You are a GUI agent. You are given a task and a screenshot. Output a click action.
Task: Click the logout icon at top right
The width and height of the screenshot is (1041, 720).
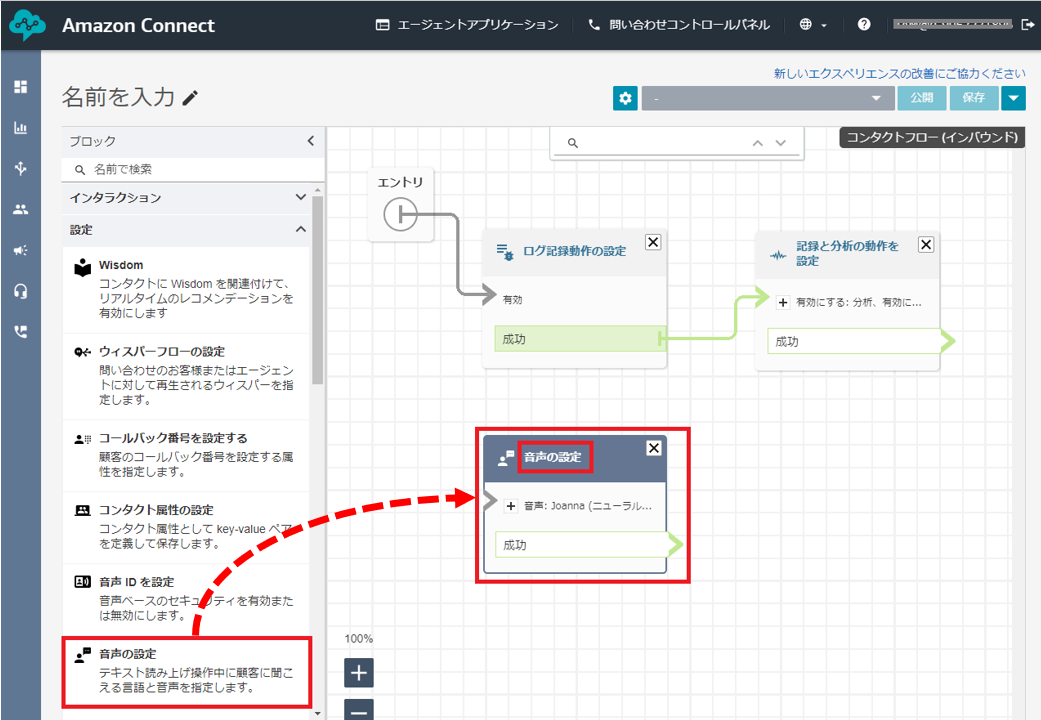(x=1027, y=25)
